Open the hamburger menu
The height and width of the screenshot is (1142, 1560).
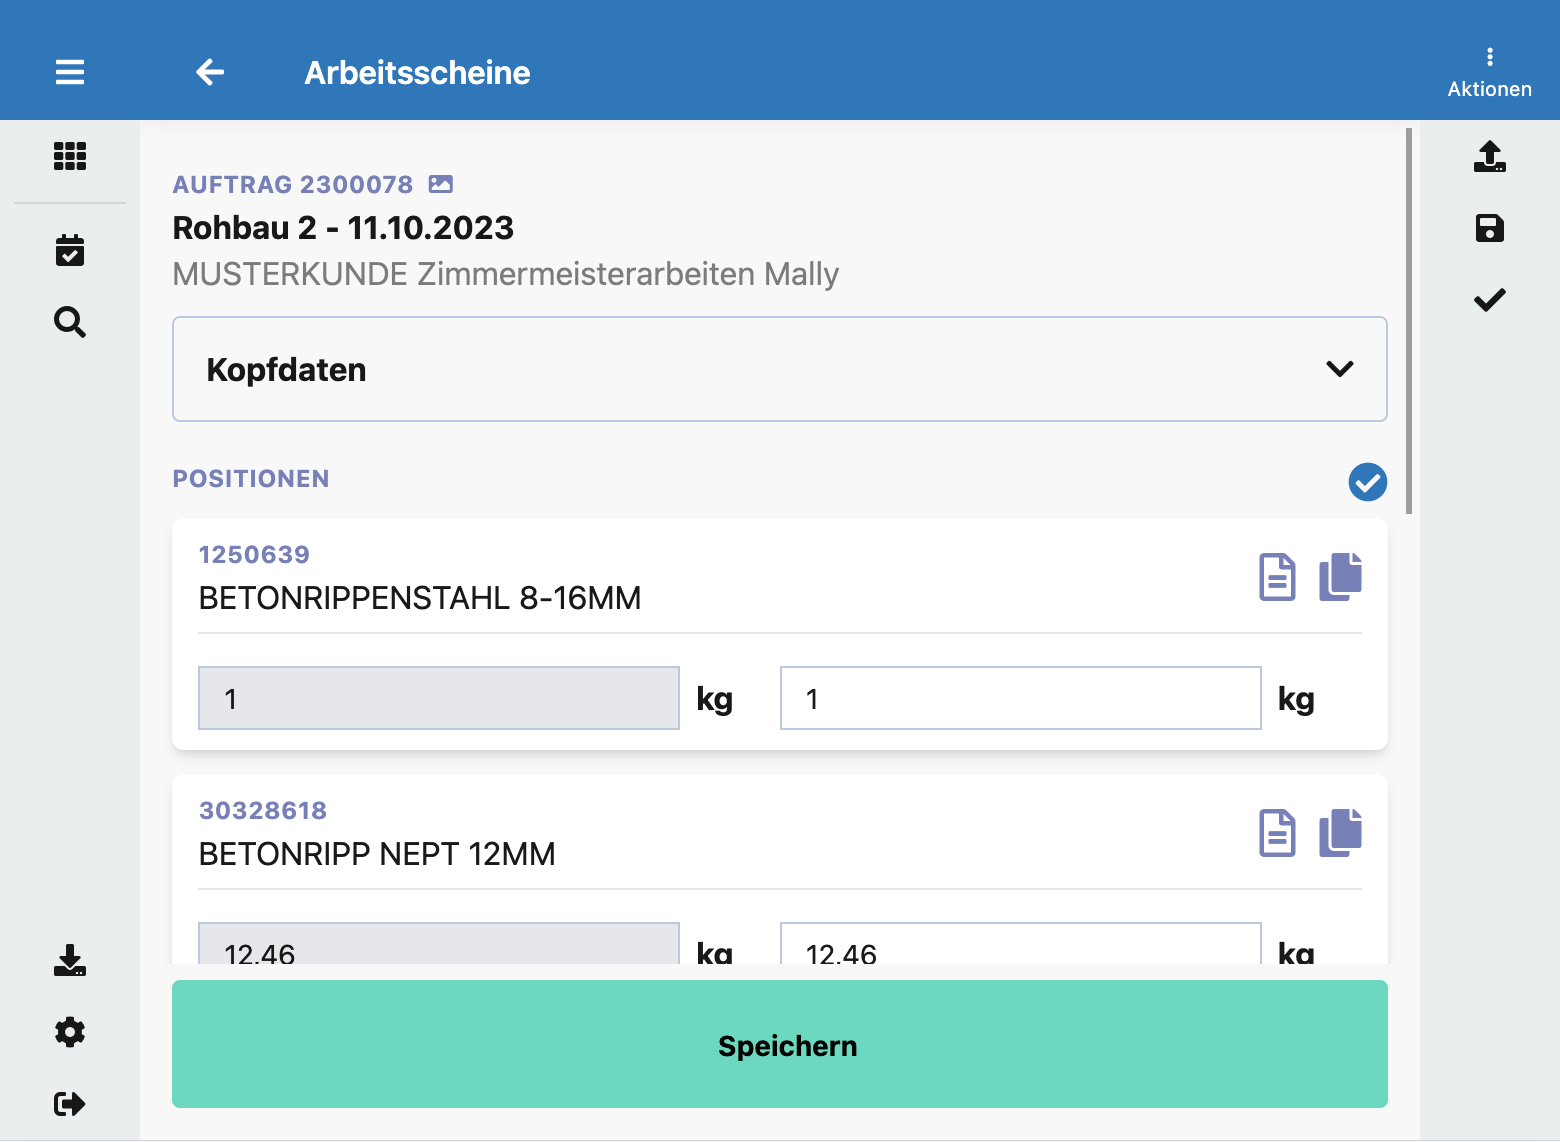70,72
